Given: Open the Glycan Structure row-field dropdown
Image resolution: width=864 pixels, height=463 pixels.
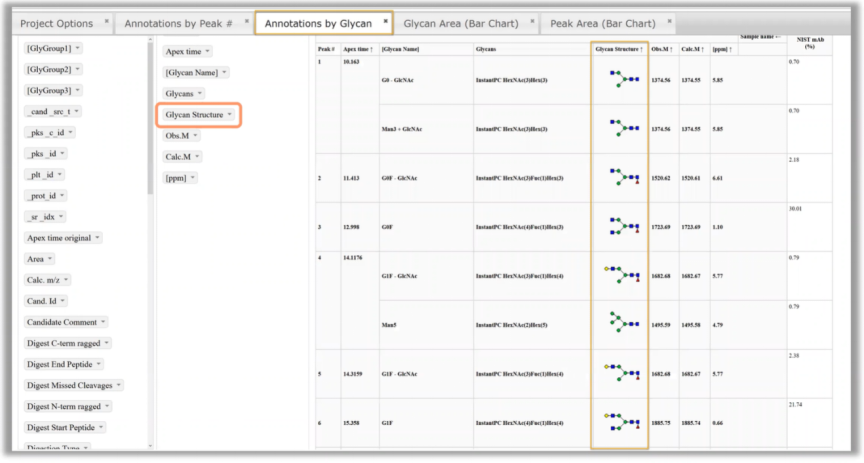Looking at the screenshot, I should (230, 115).
